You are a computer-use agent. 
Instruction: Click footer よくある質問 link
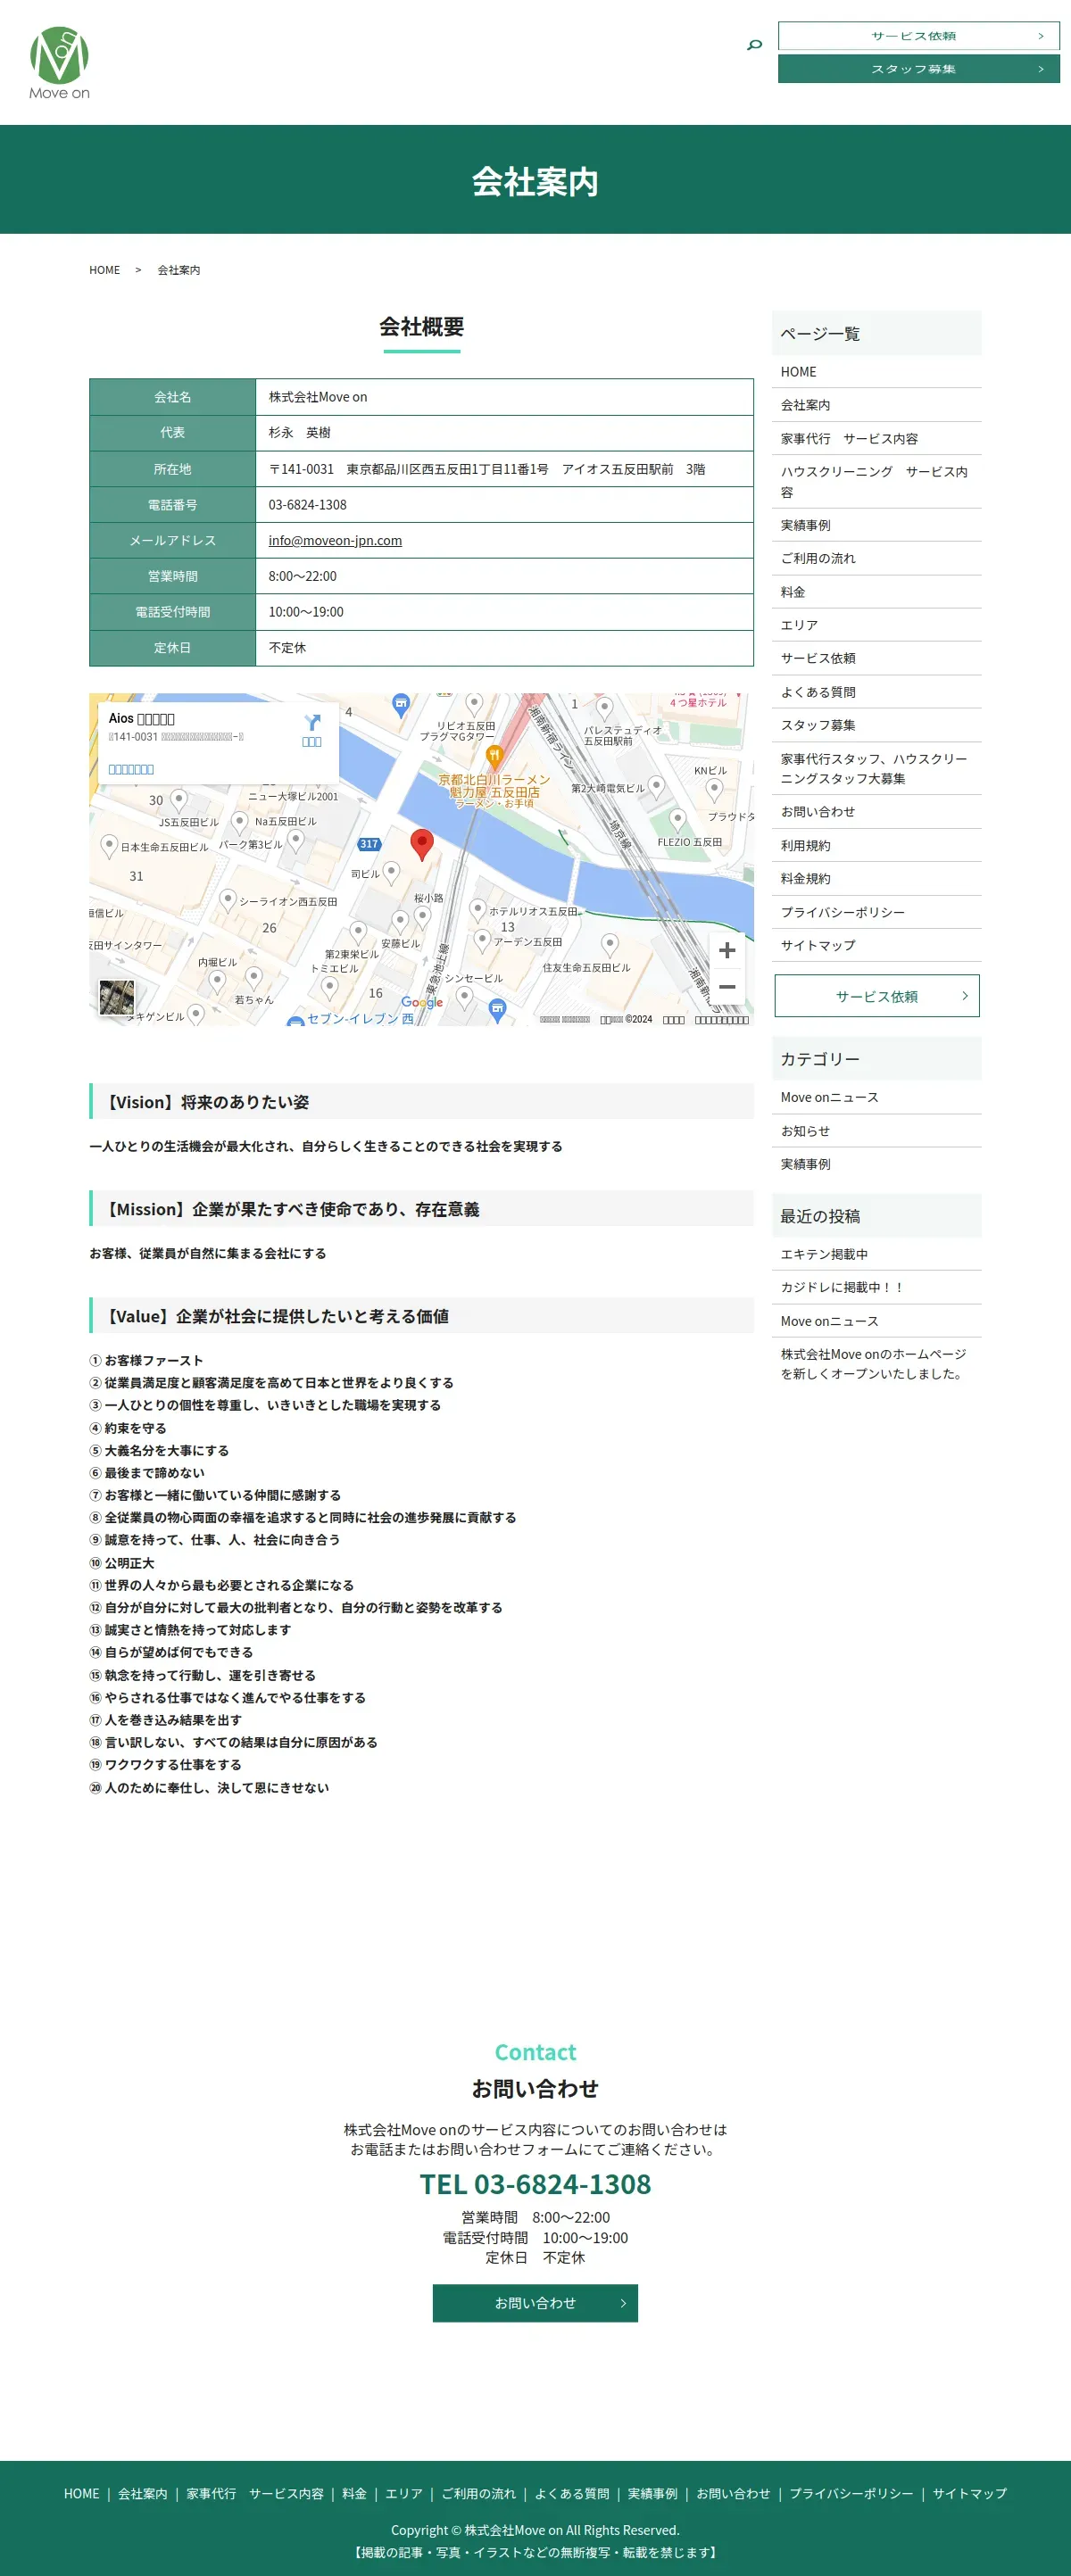click(572, 2493)
